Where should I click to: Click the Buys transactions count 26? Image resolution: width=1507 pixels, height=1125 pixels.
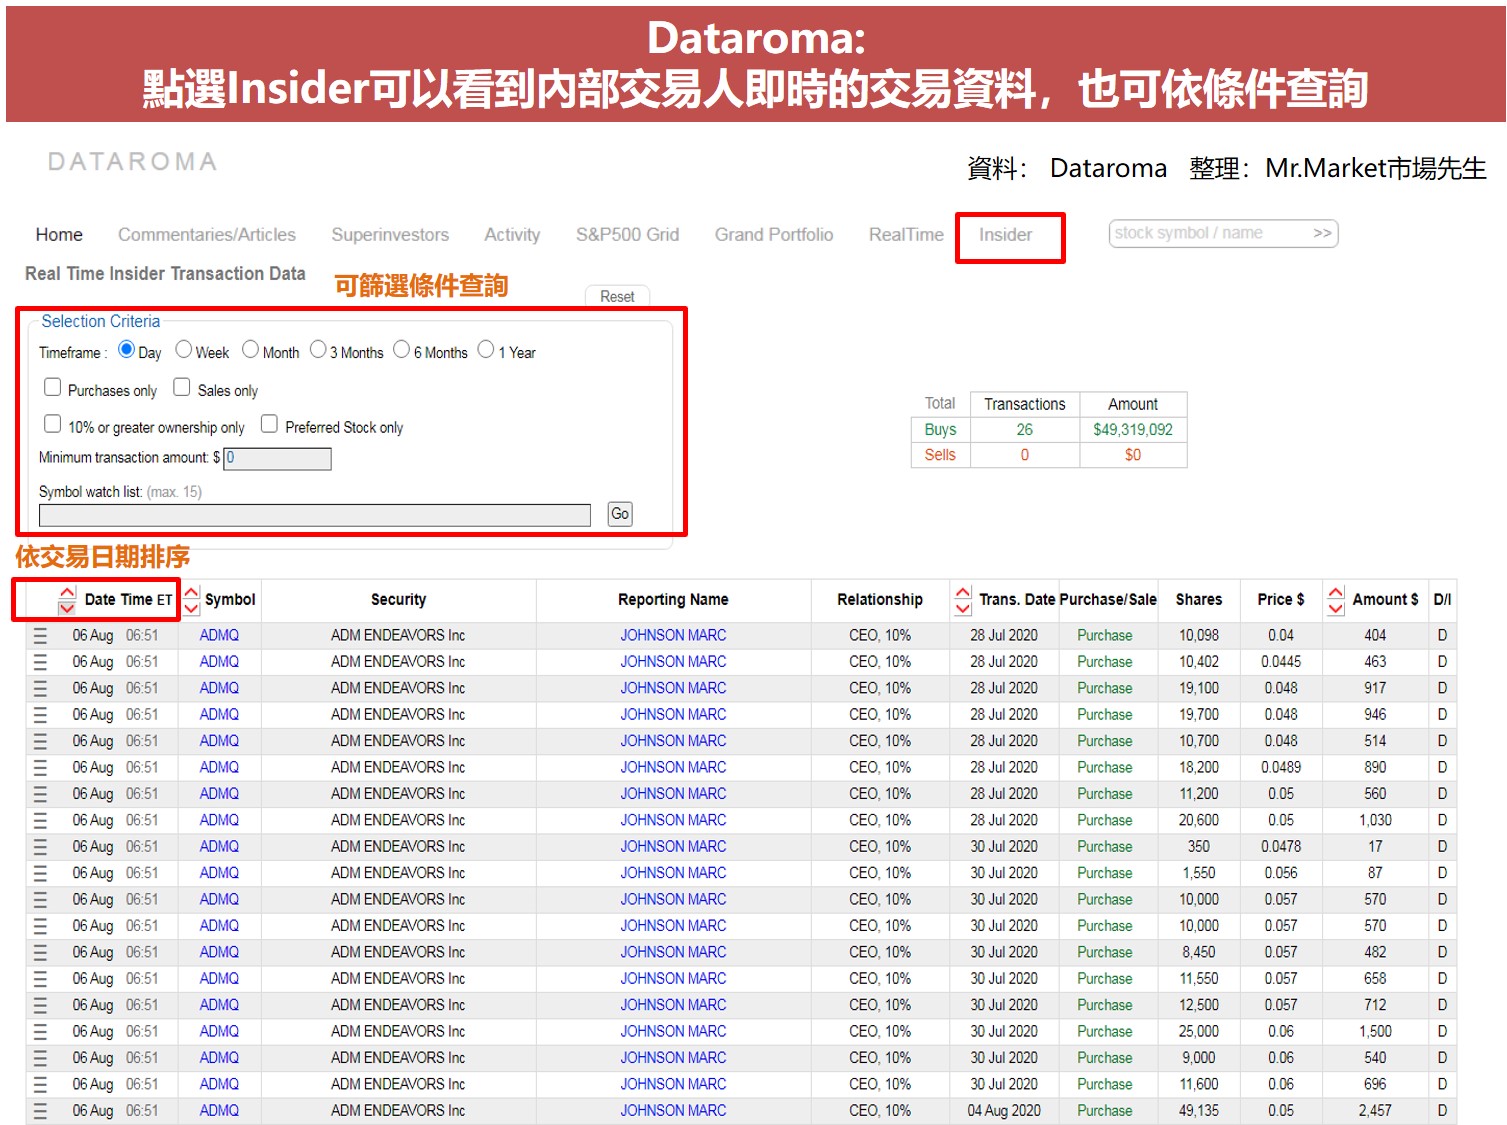click(1025, 430)
